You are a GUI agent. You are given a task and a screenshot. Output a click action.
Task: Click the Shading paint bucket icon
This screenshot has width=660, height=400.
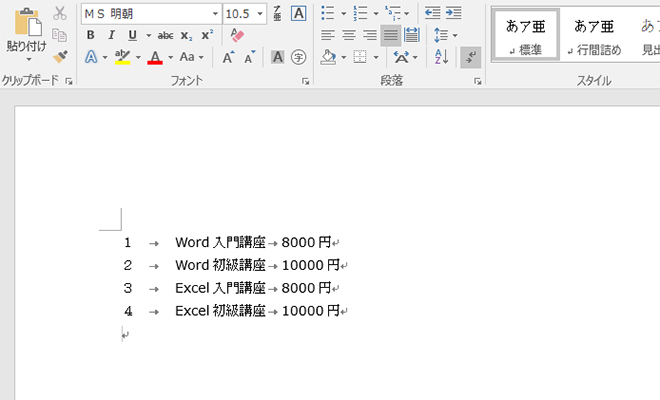[328, 57]
